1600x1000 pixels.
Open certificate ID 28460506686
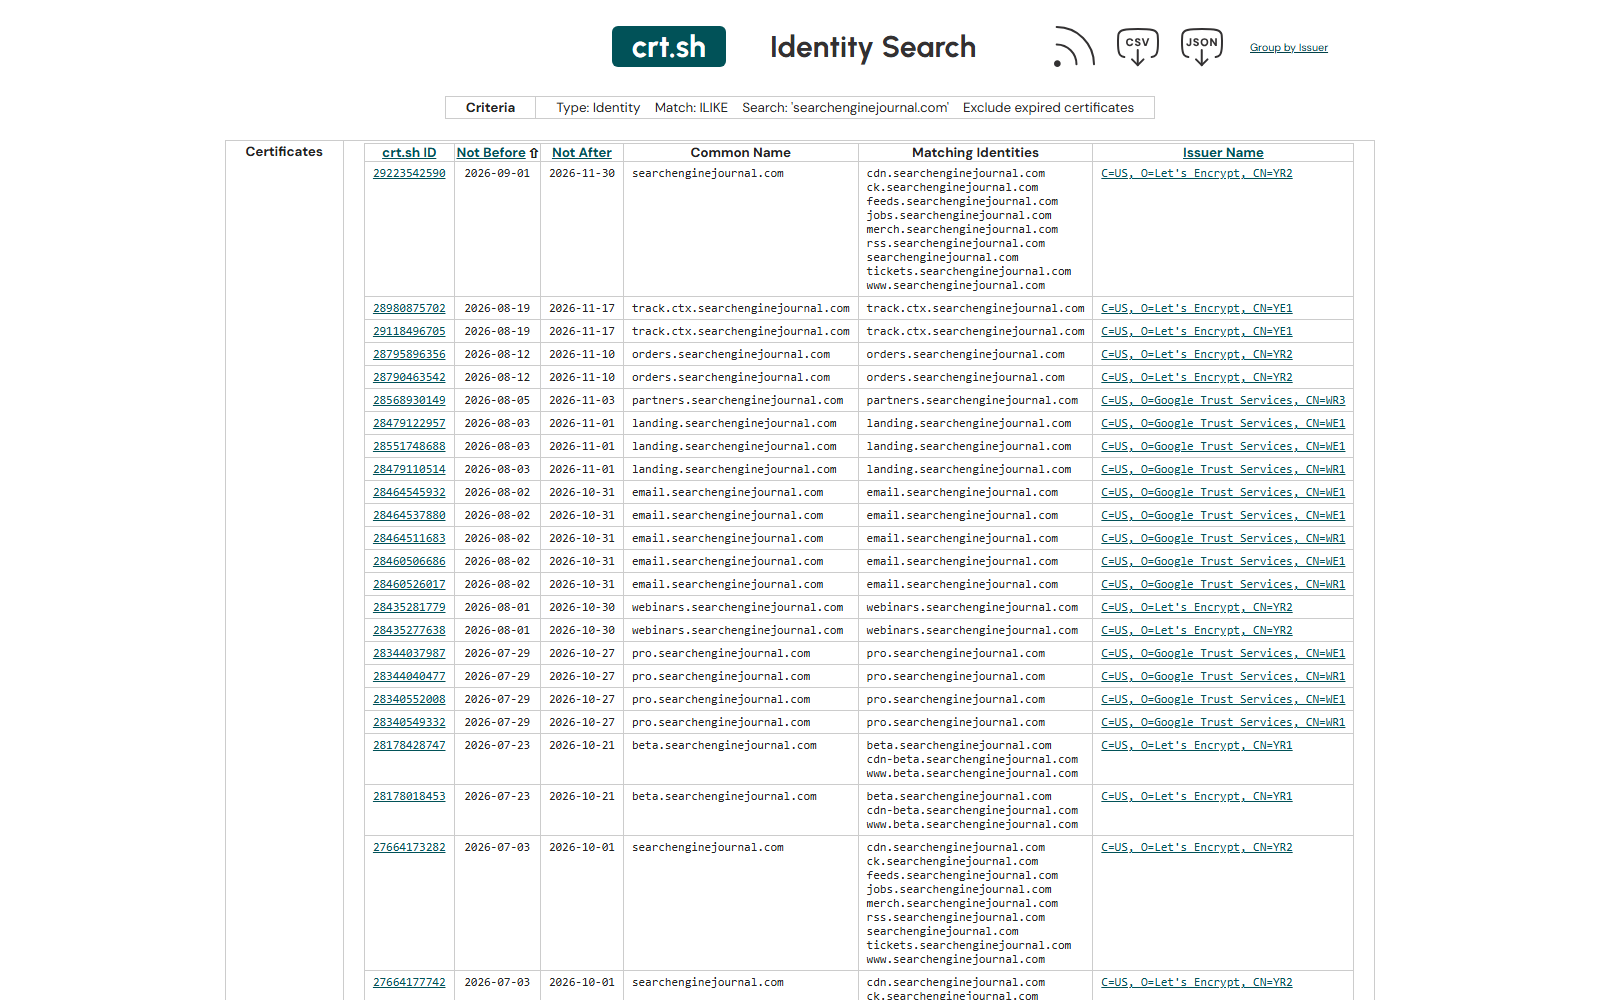pyautogui.click(x=409, y=562)
